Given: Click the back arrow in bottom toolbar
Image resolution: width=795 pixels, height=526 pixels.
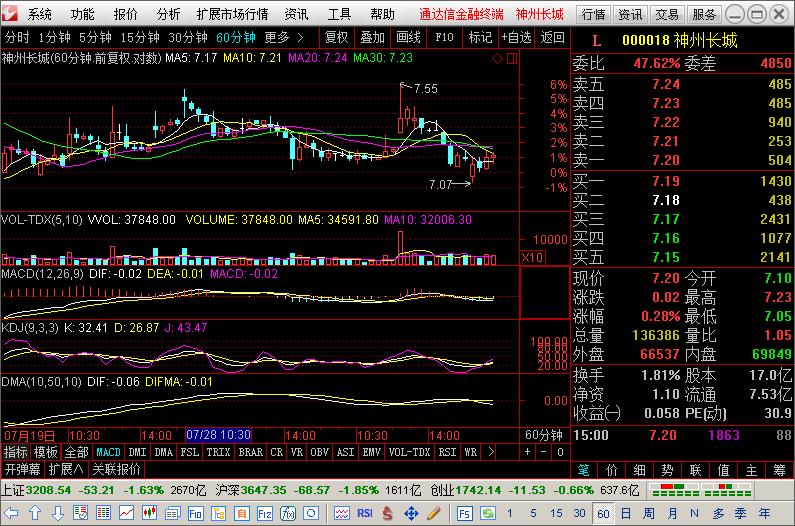Looking at the screenshot, I should [x=13, y=513].
